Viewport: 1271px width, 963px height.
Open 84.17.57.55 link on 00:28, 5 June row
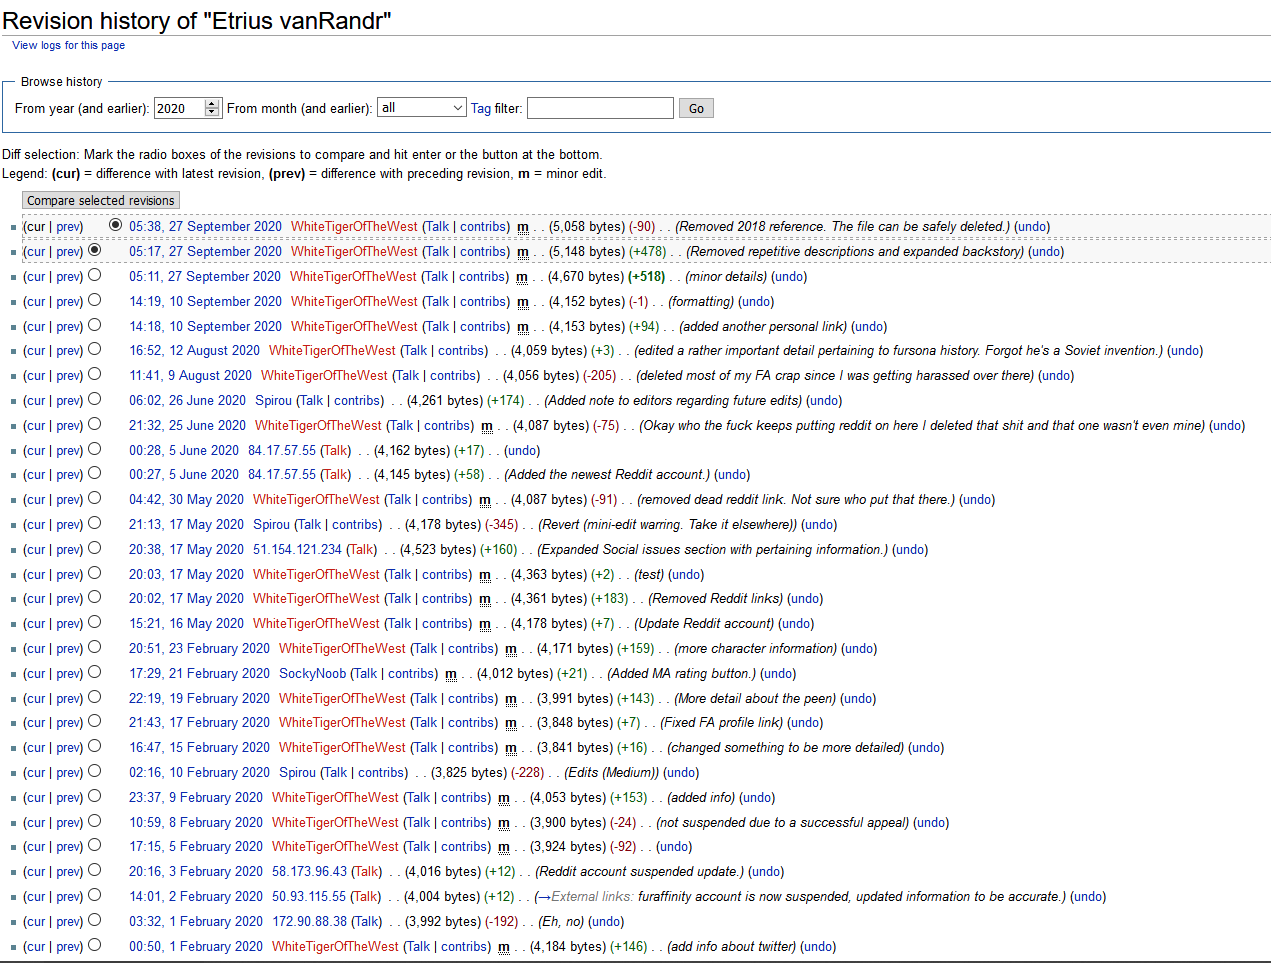282,451
